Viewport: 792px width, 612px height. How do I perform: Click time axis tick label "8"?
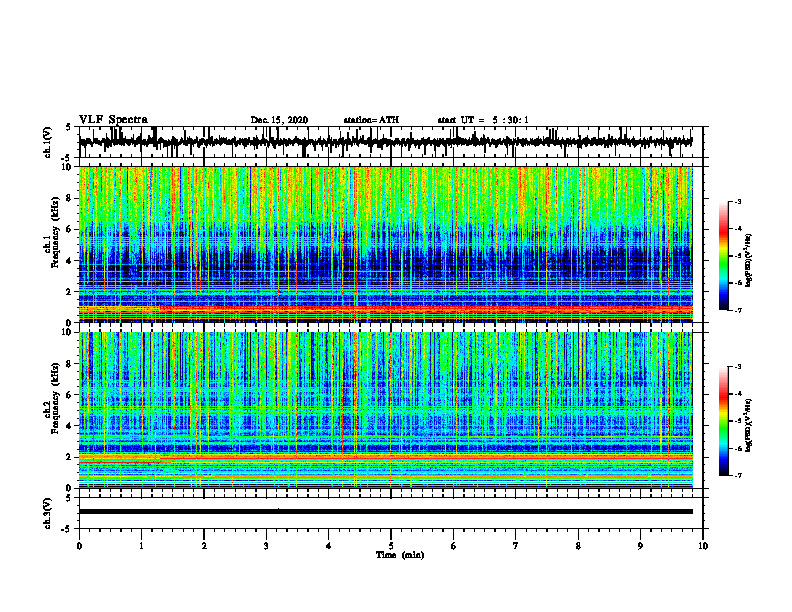pyautogui.click(x=578, y=546)
